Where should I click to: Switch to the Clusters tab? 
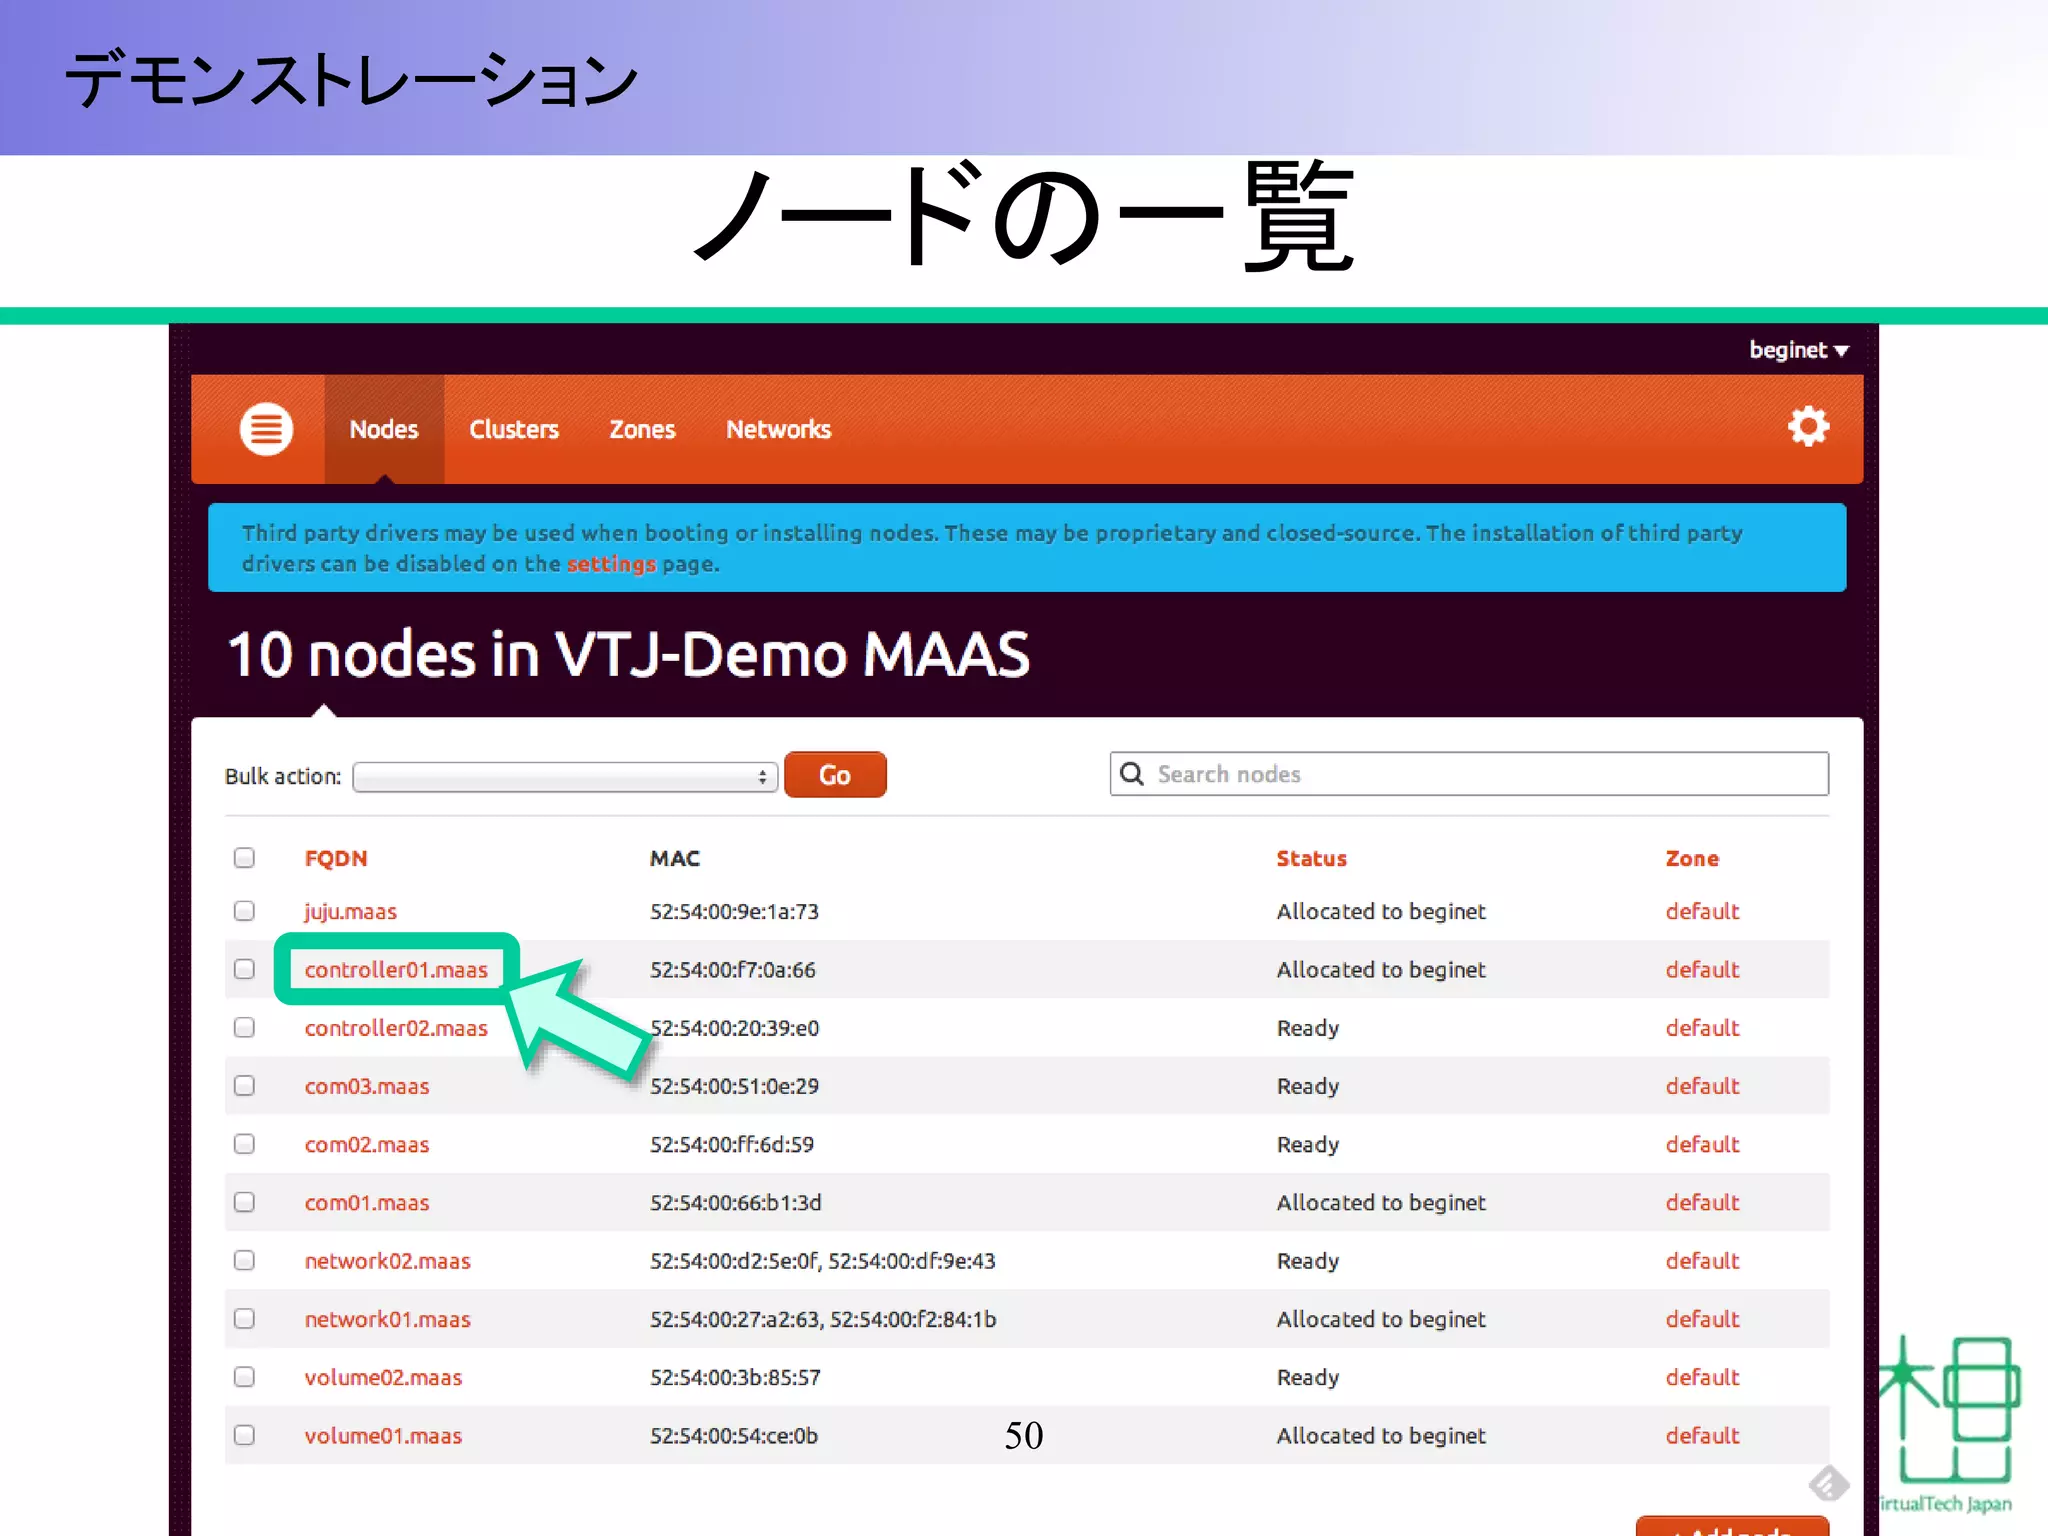coord(514,430)
